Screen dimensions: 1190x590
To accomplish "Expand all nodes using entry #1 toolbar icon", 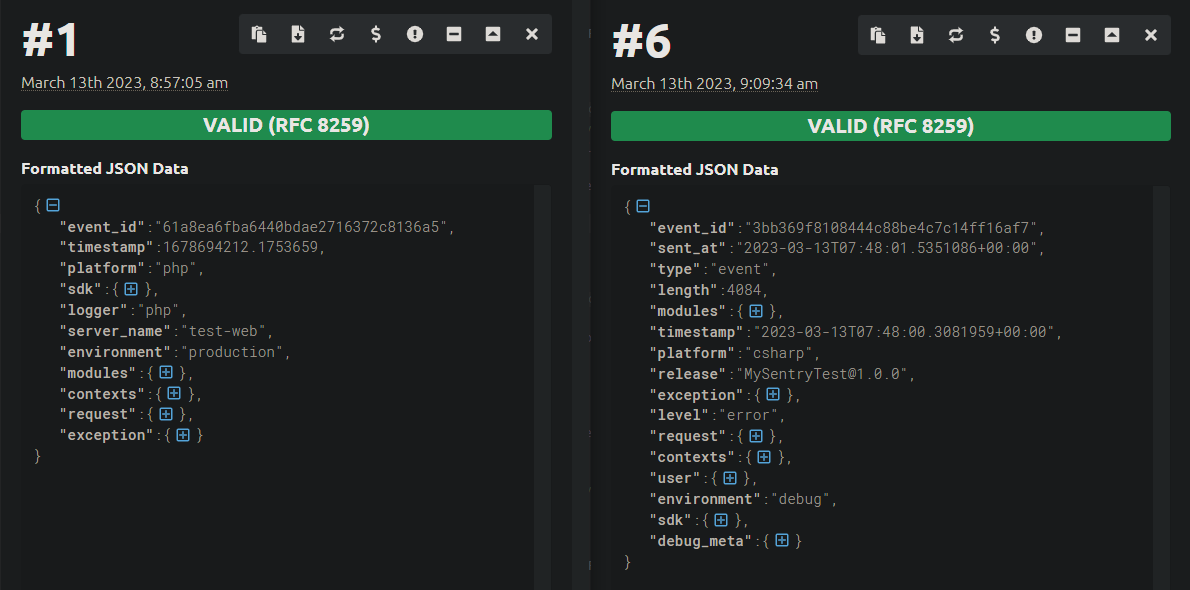I will click(x=493, y=33).
